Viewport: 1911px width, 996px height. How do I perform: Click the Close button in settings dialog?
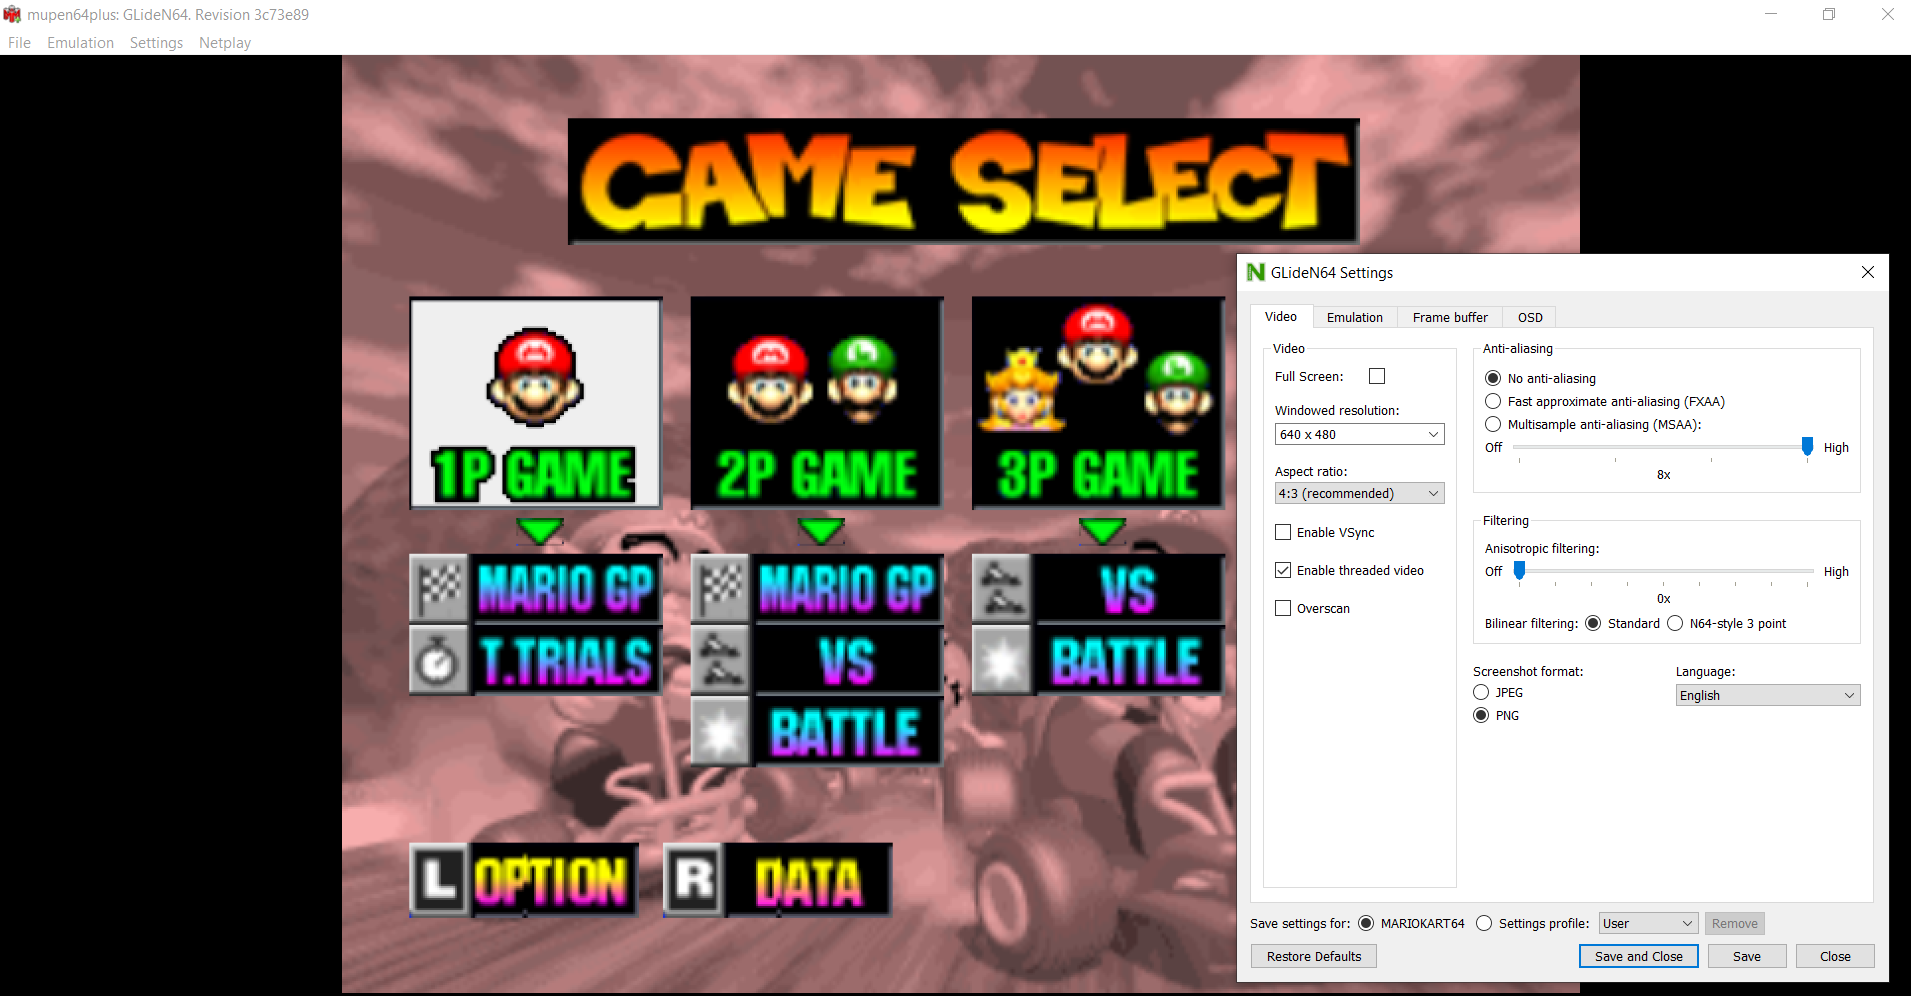pyautogui.click(x=1834, y=956)
